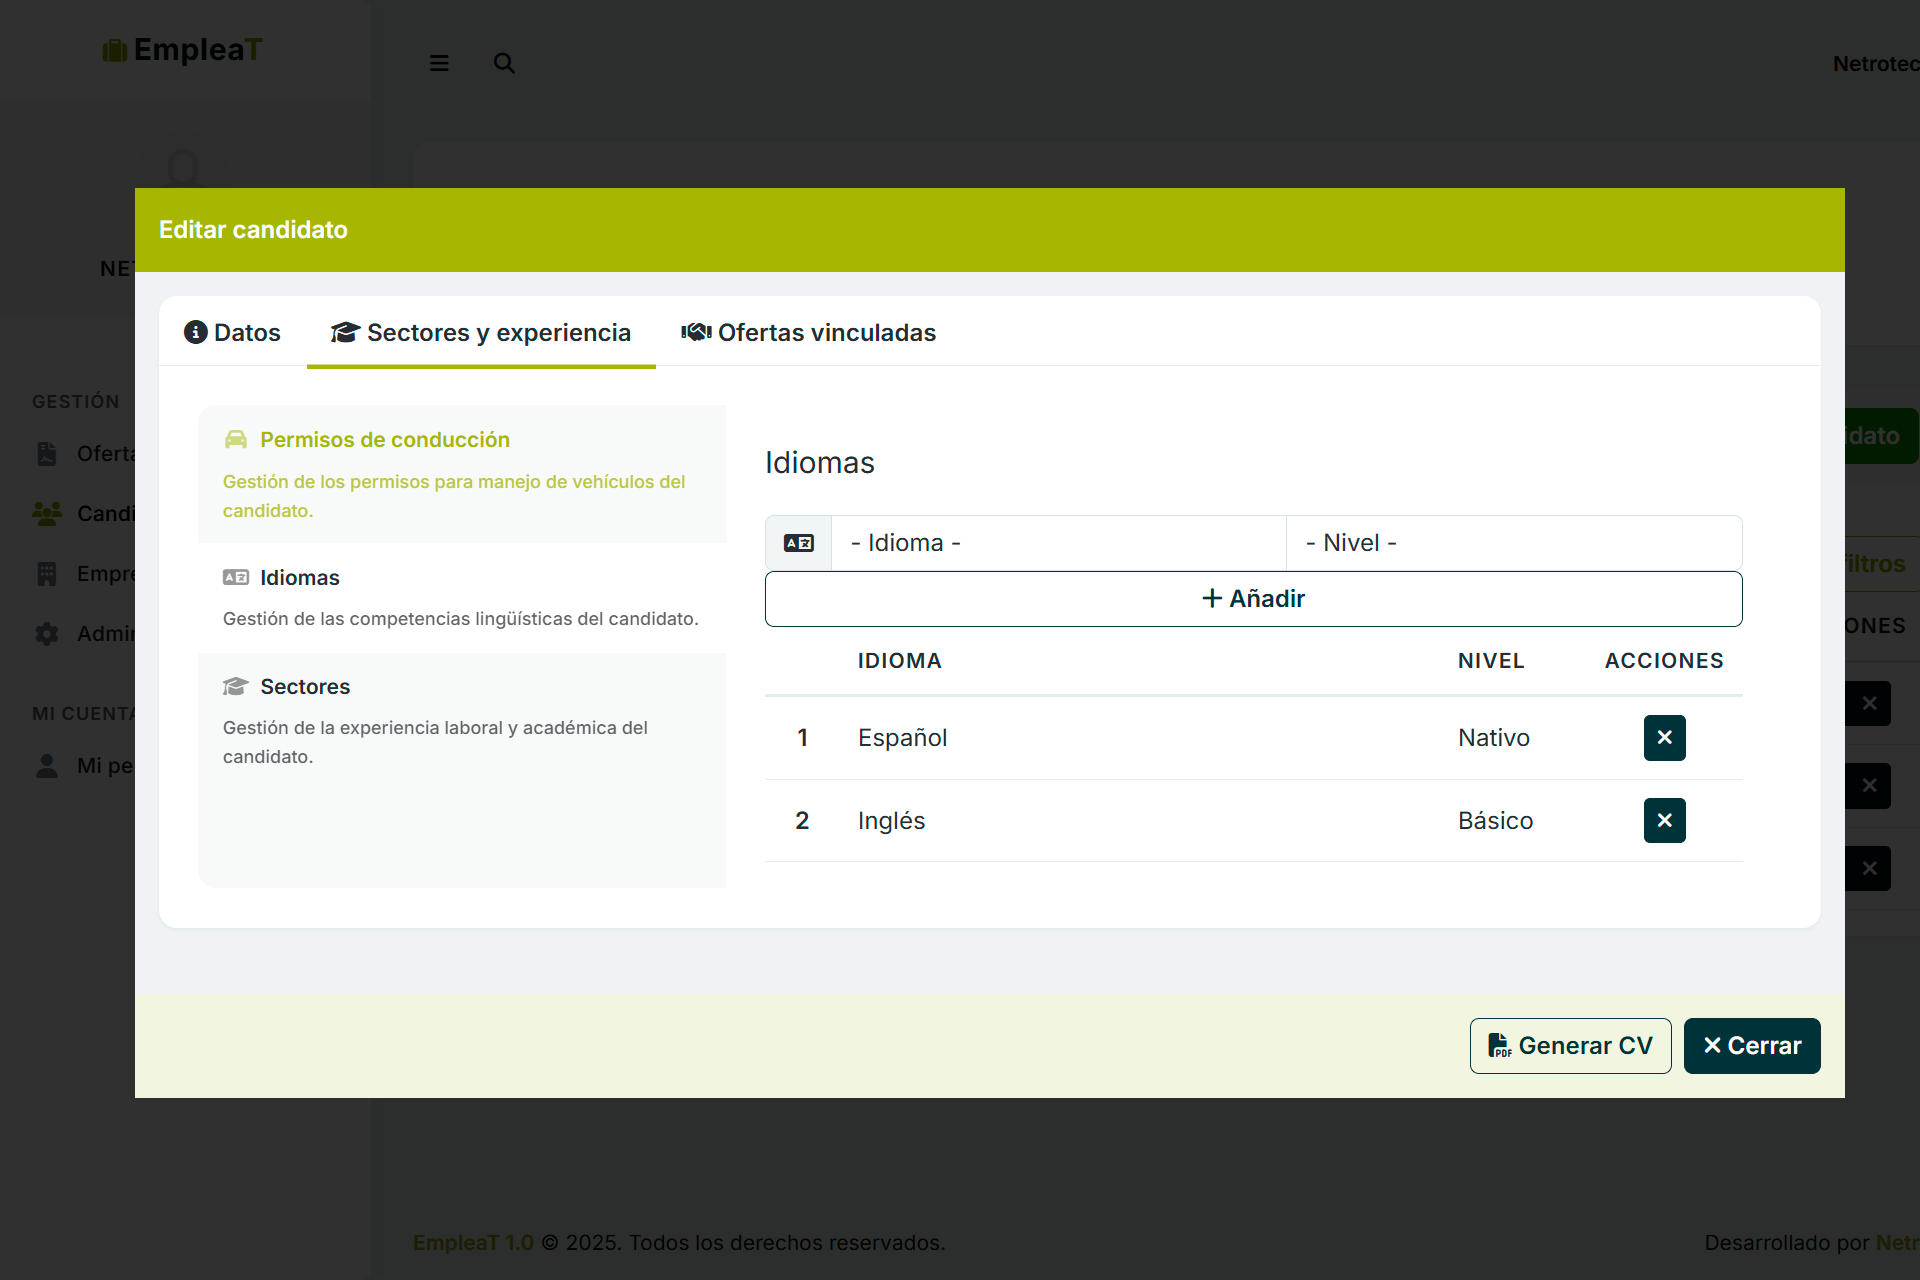Open the hamburger menu icon

[439, 63]
